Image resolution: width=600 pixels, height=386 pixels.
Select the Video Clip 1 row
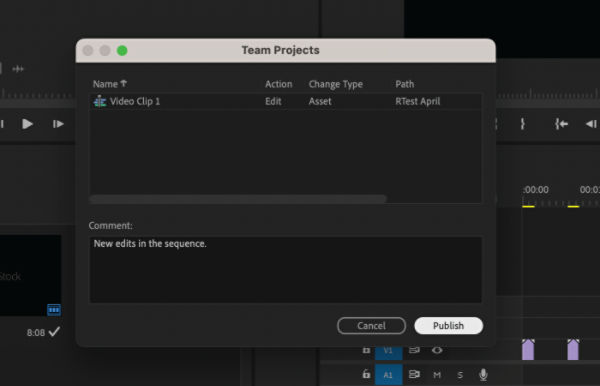(285, 101)
